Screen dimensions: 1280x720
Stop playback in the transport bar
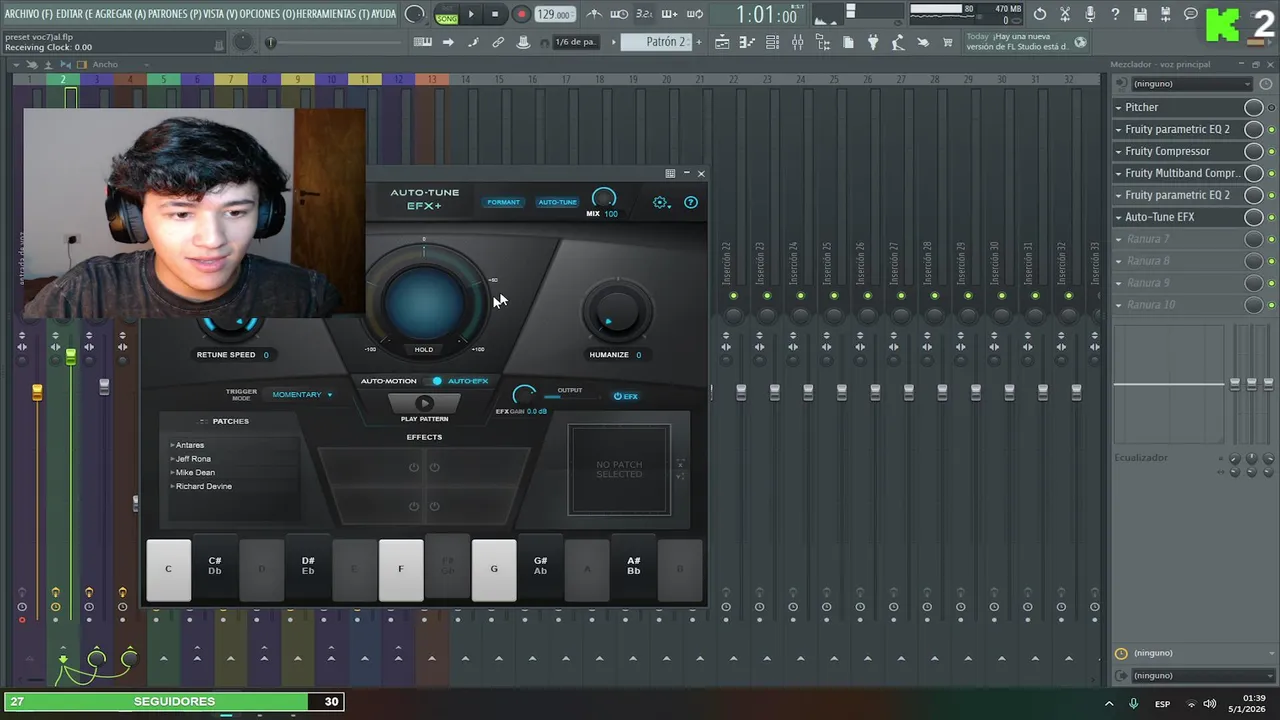[x=495, y=14]
